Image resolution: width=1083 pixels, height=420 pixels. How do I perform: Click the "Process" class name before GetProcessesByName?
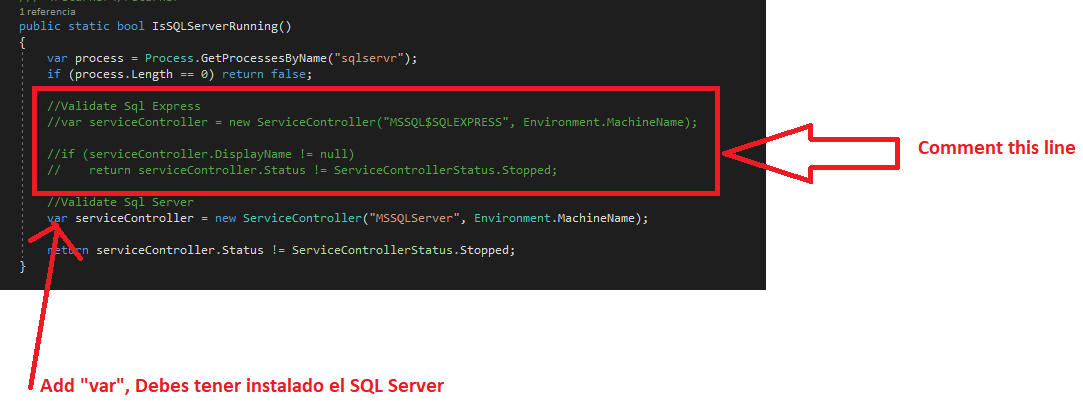click(x=169, y=58)
